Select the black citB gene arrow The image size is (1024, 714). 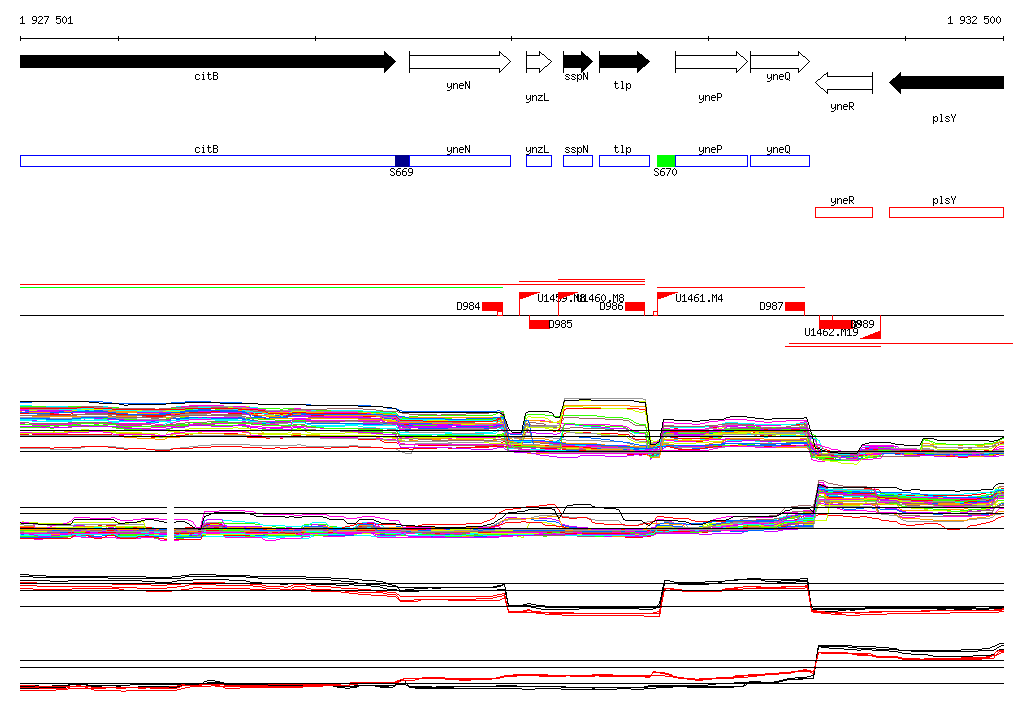point(208,61)
